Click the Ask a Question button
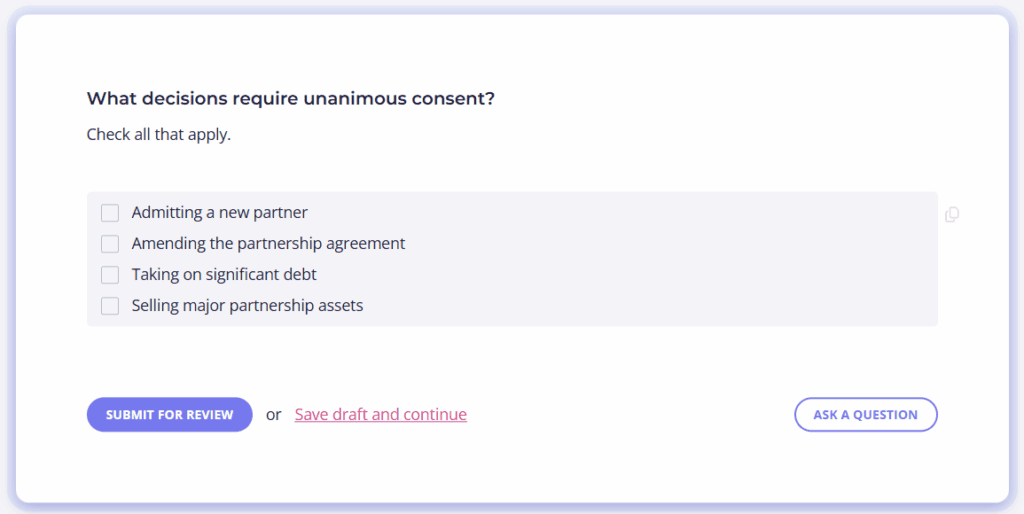 (866, 415)
